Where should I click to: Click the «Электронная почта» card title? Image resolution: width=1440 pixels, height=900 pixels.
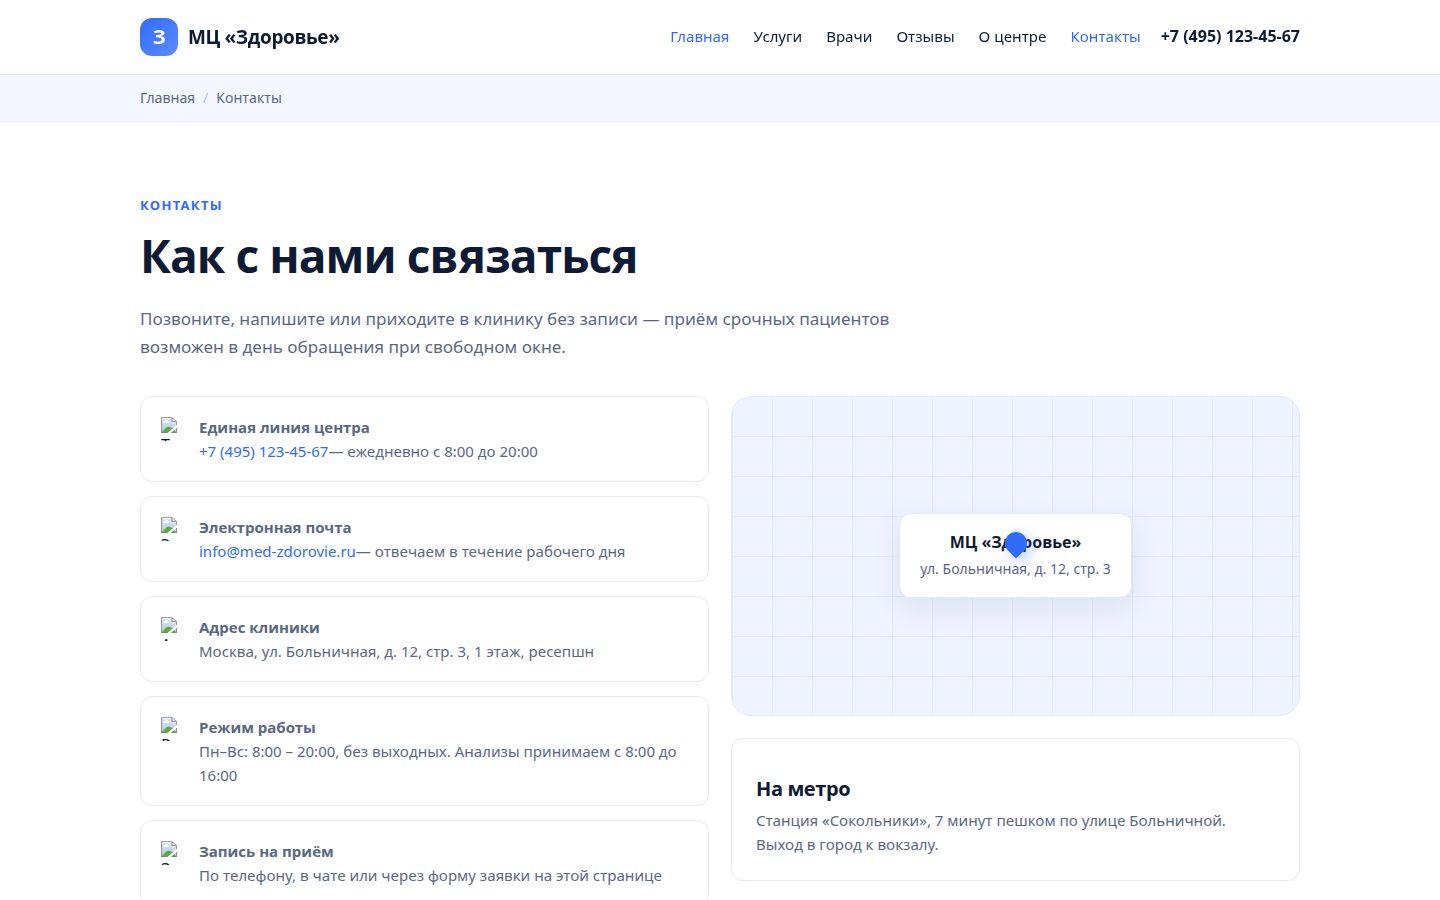(275, 528)
